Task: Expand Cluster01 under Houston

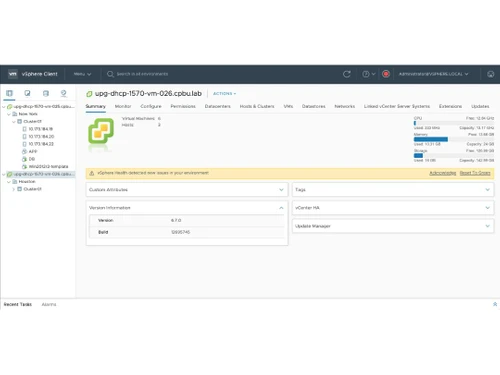Action: point(14,189)
